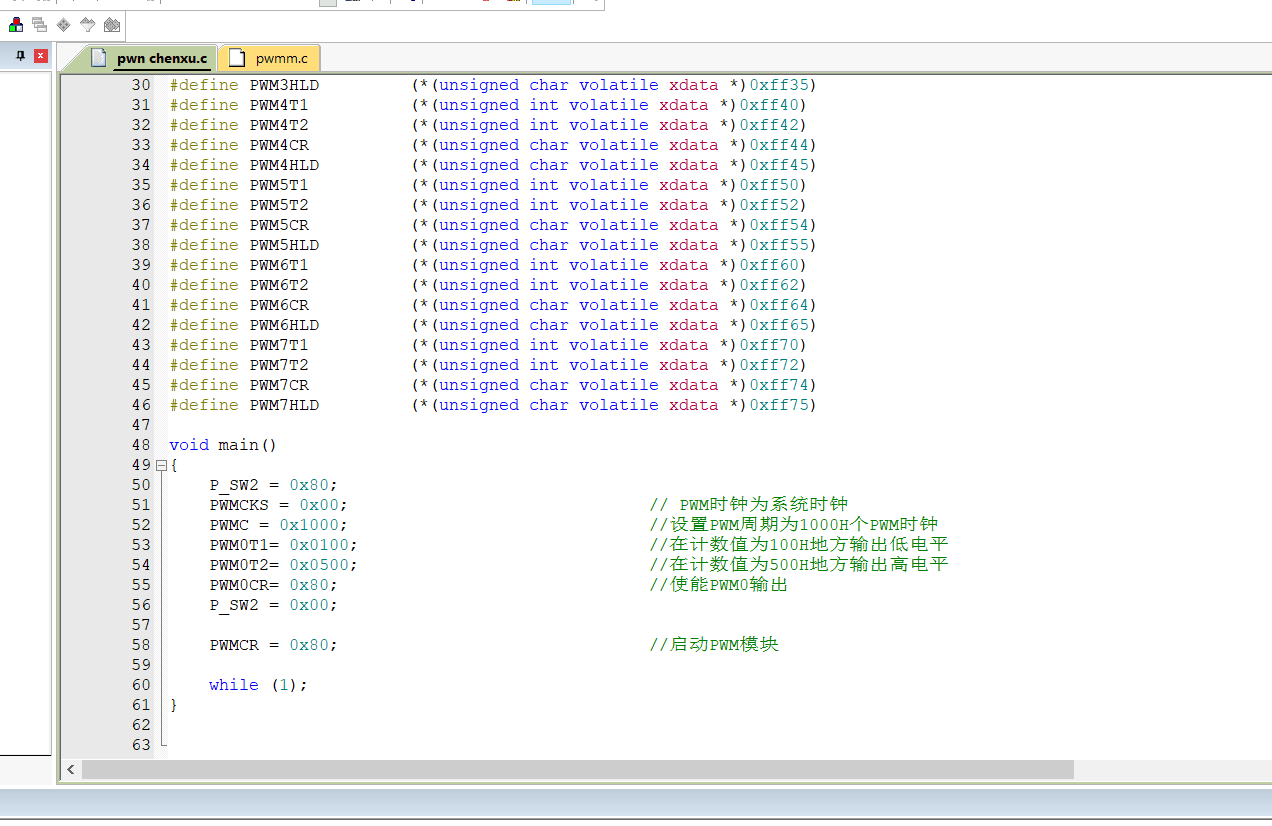
Task: Click address 0xff54 on line 37
Action: click(x=778, y=225)
